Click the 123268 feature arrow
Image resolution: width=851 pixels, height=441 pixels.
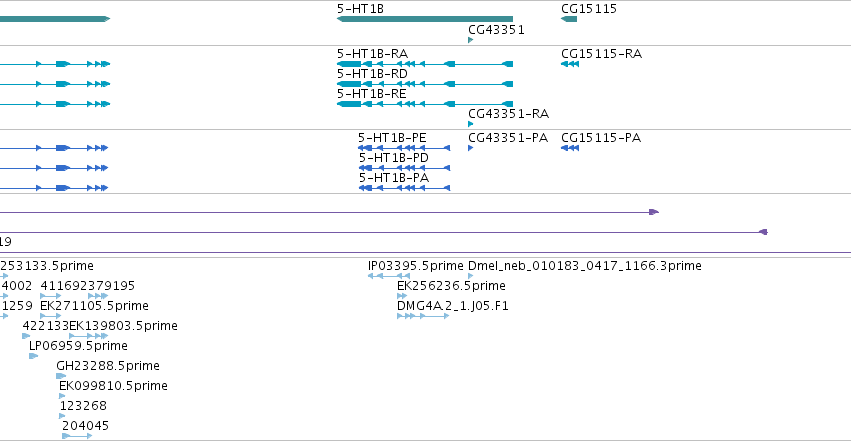(x=62, y=416)
